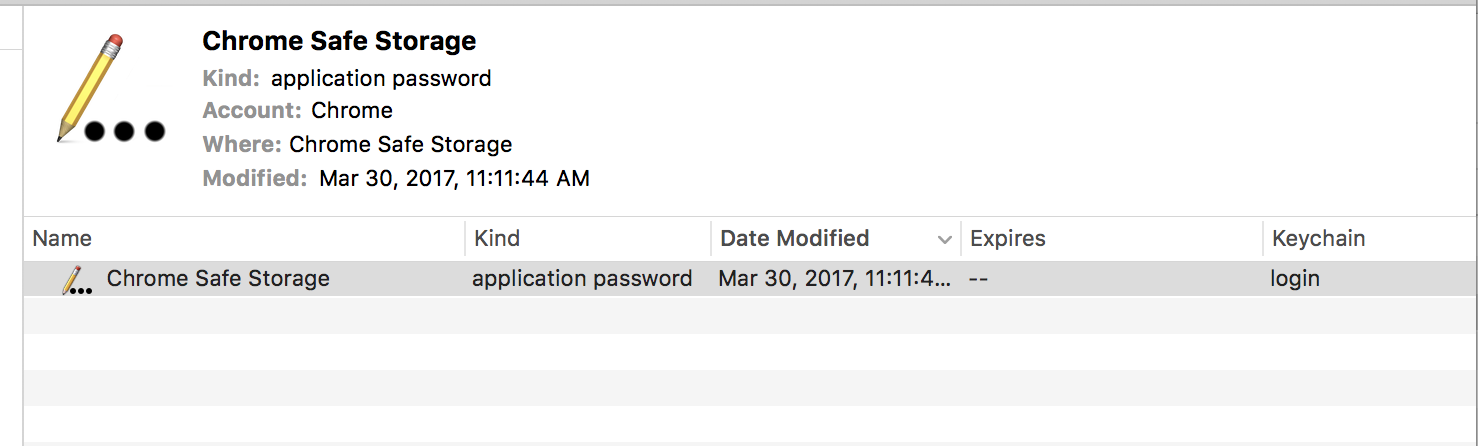The height and width of the screenshot is (446, 1478).
Task: Click the small pencil icon in the list row
Action: [76, 279]
